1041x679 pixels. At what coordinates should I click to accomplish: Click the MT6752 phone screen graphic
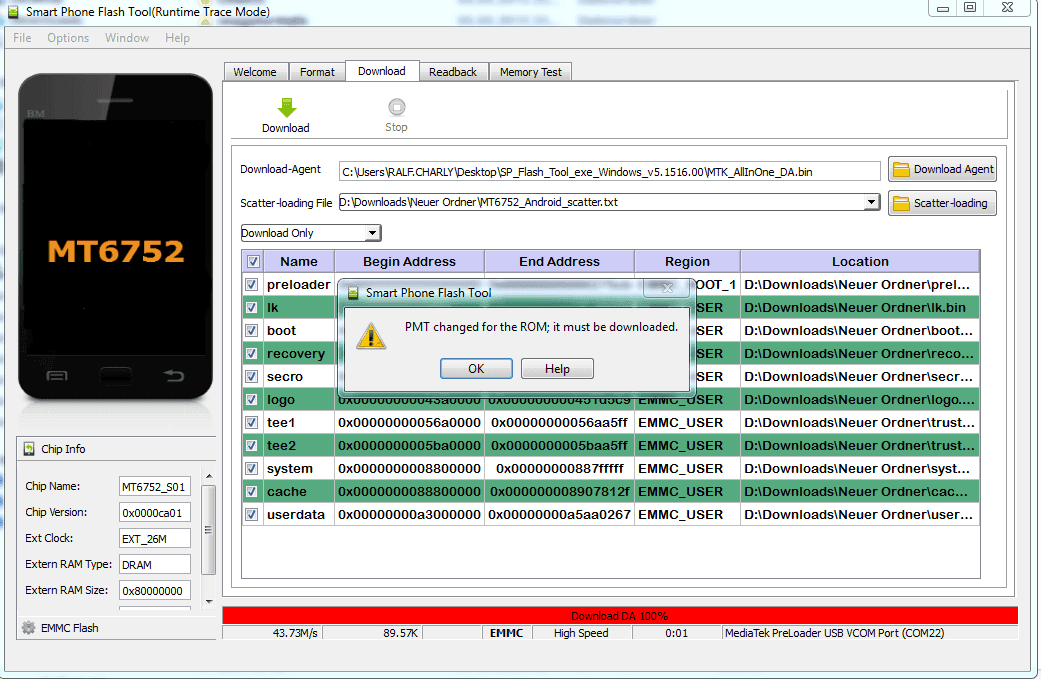tap(116, 238)
